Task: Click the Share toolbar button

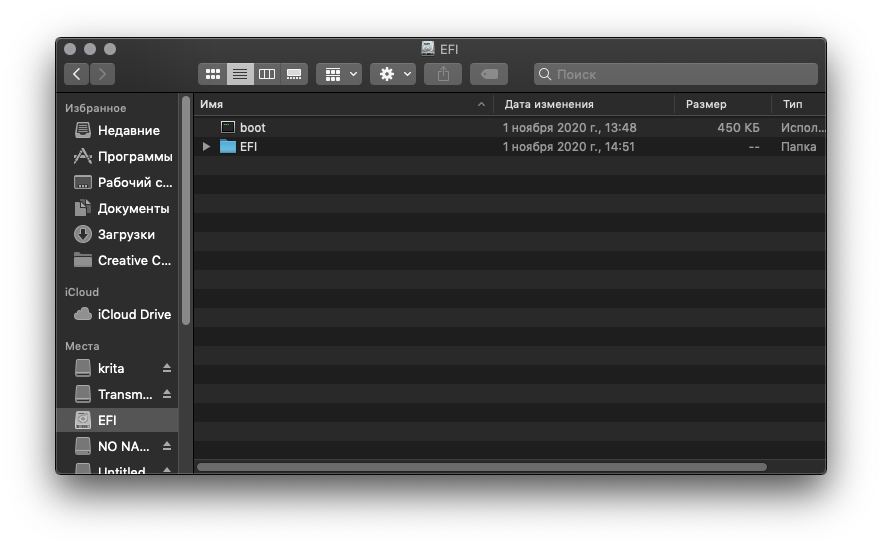Action: [443, 74]
